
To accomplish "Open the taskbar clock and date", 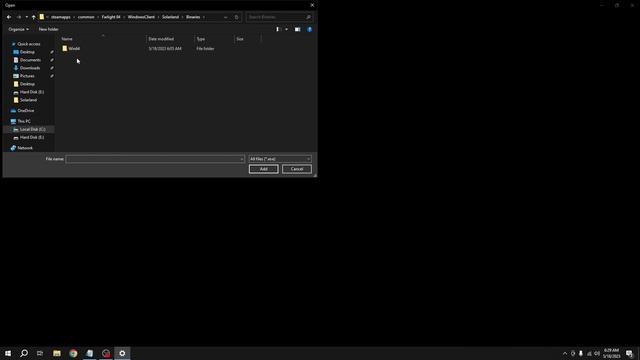I will 611,353.
